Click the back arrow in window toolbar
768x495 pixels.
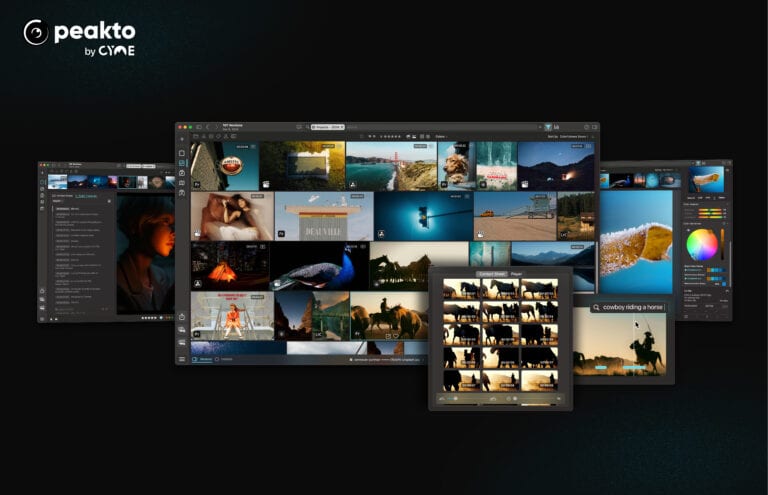tap(208, 127)
